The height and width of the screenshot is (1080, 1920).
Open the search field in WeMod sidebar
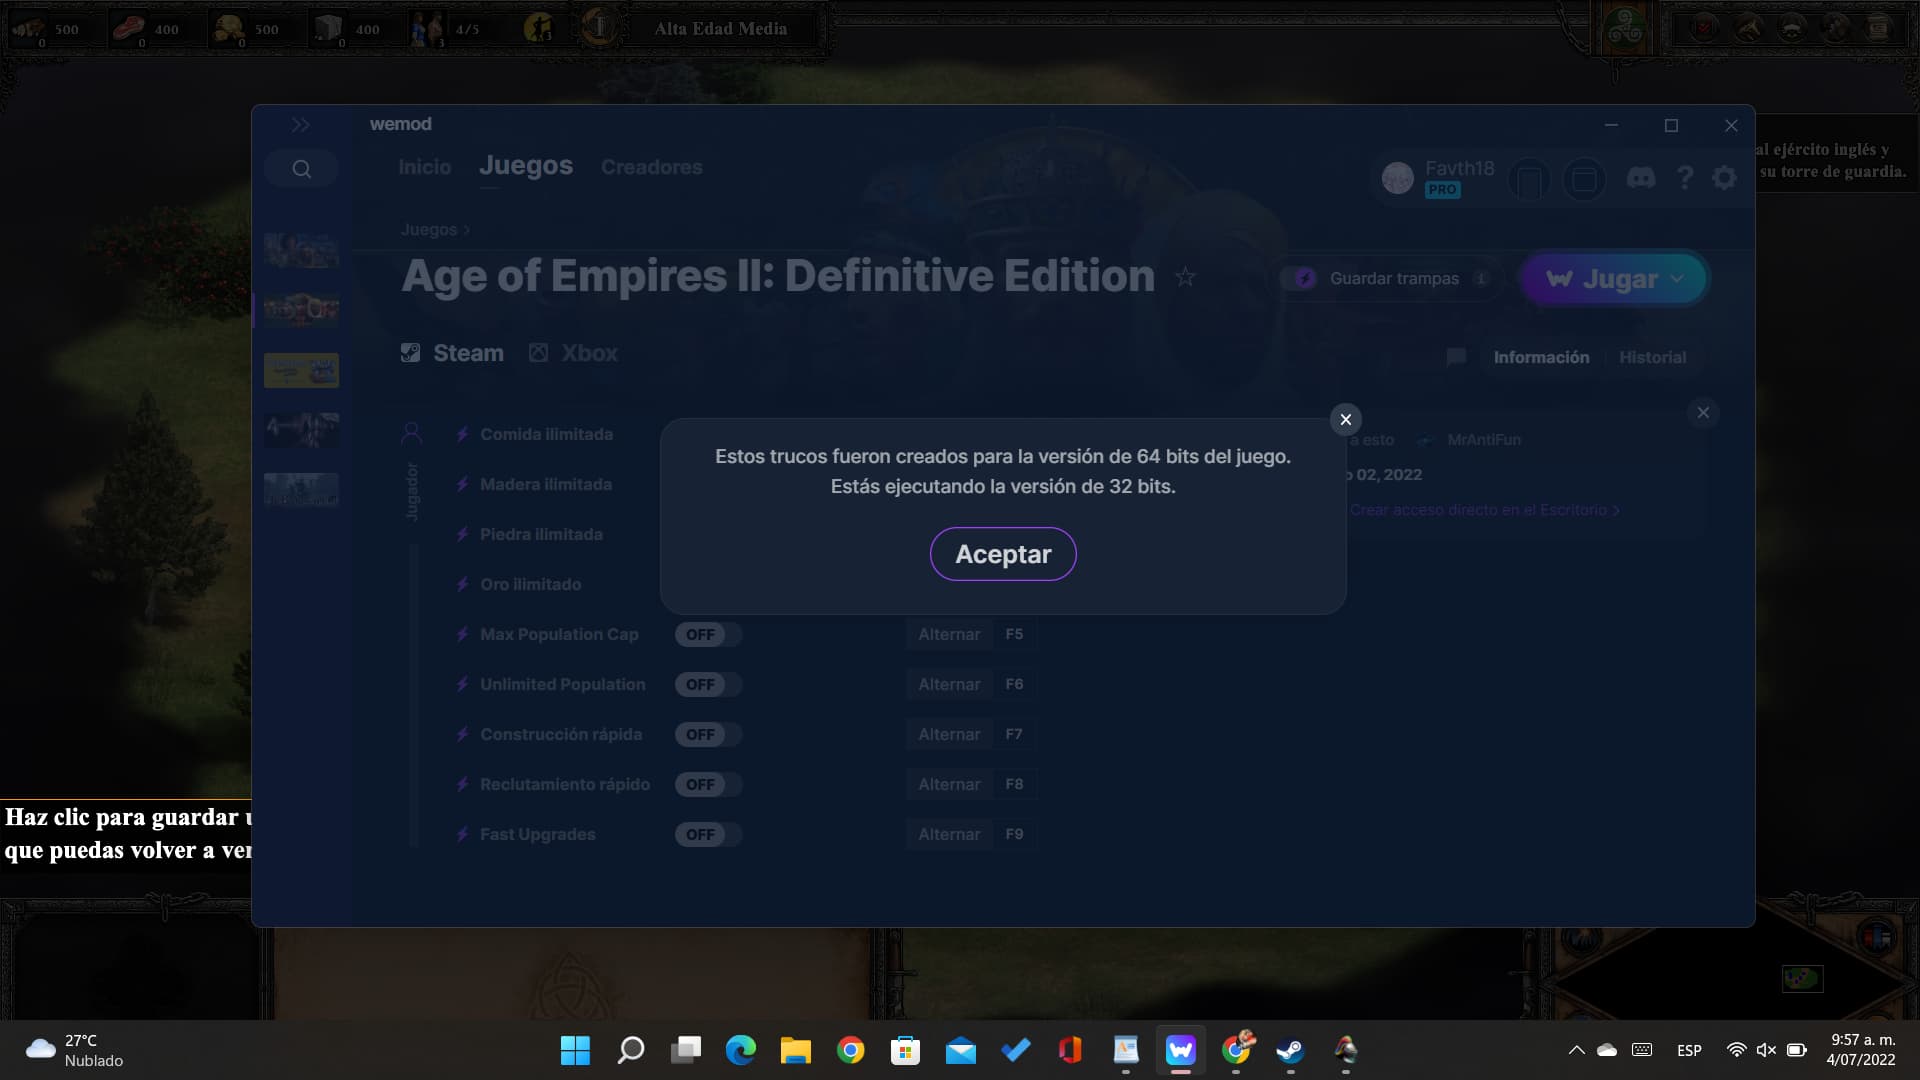[x=301, y=168]
